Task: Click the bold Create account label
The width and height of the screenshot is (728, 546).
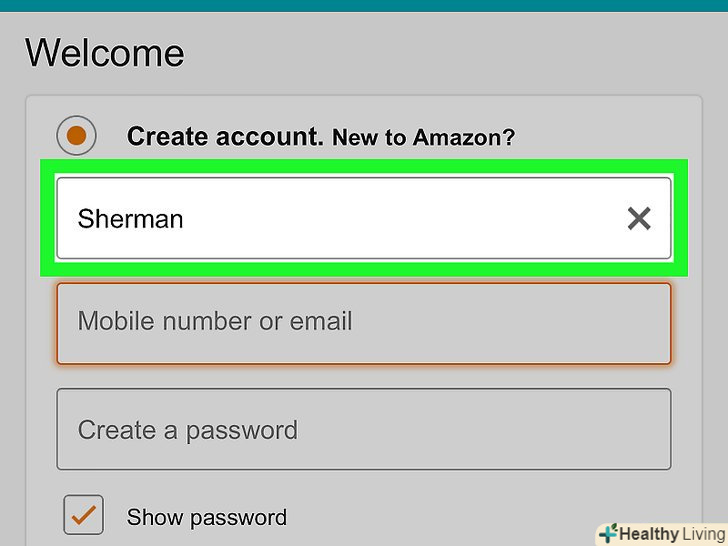Action: 225,136
